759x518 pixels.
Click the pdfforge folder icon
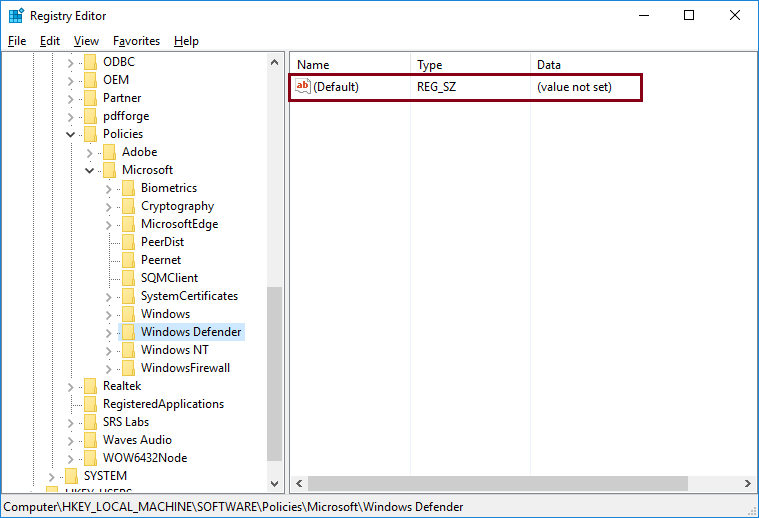[x=90, y=116]
